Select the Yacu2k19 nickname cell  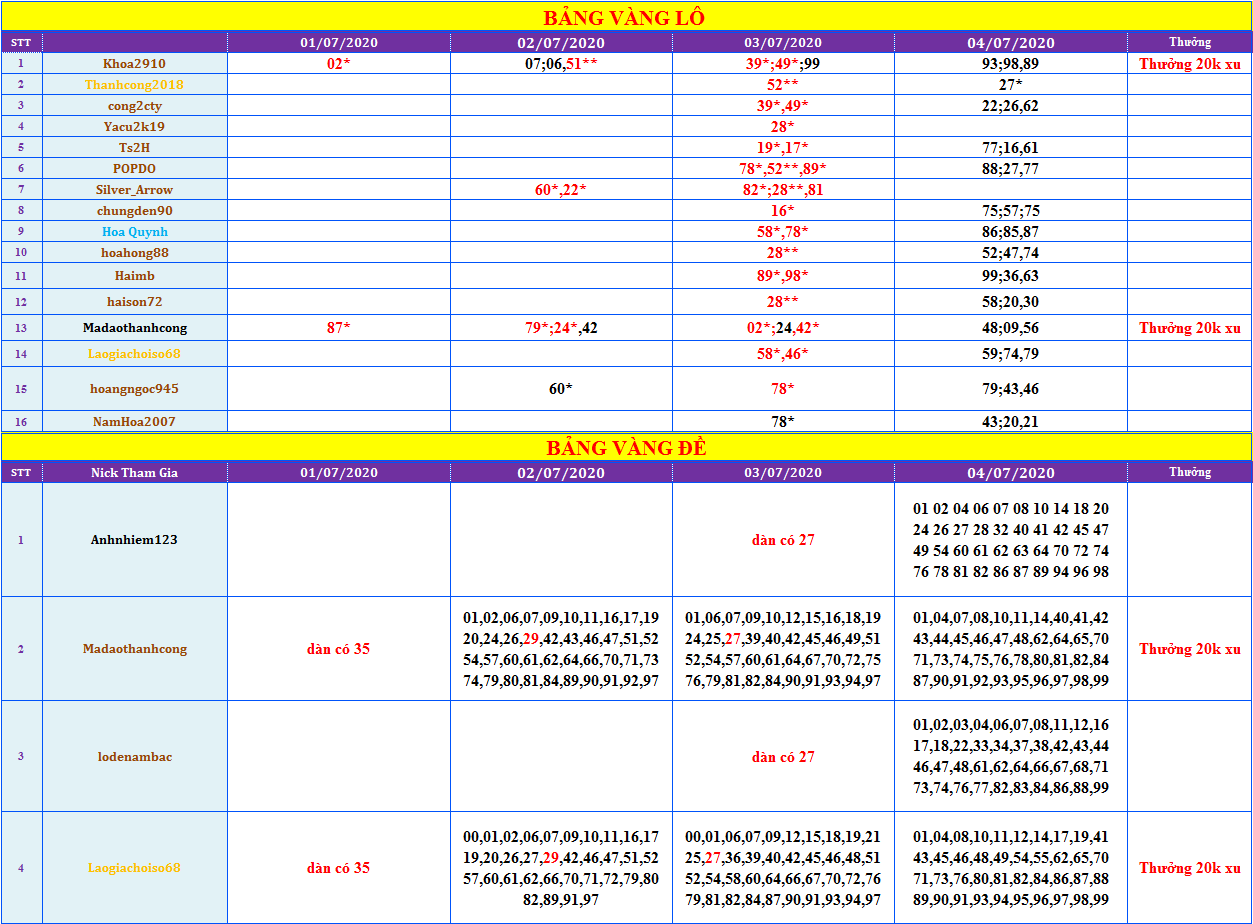pos(134,127)
